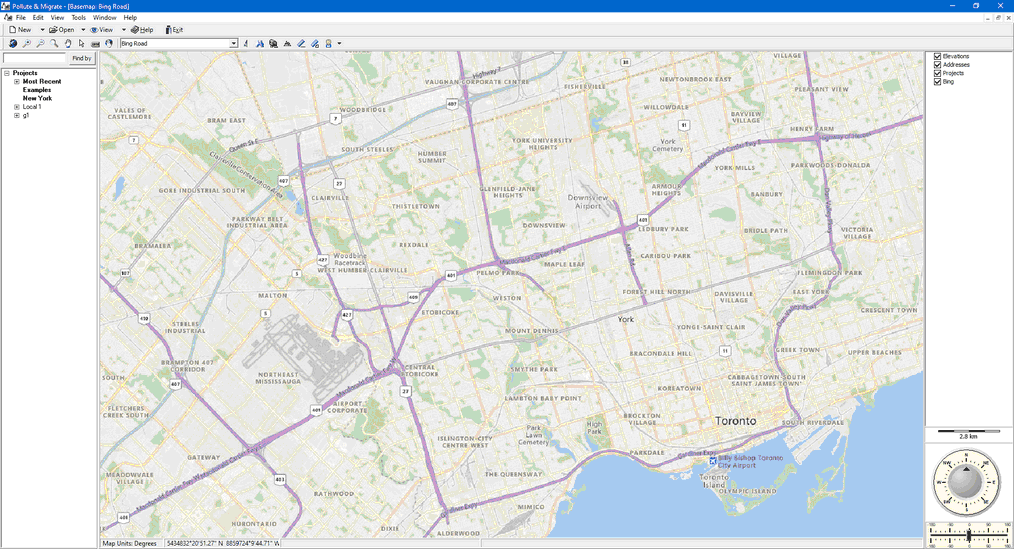1014x549 pixels.
Task: Open the Bing Road basemap dropdown
Action: pyautogui.click(x=234, y=44)
